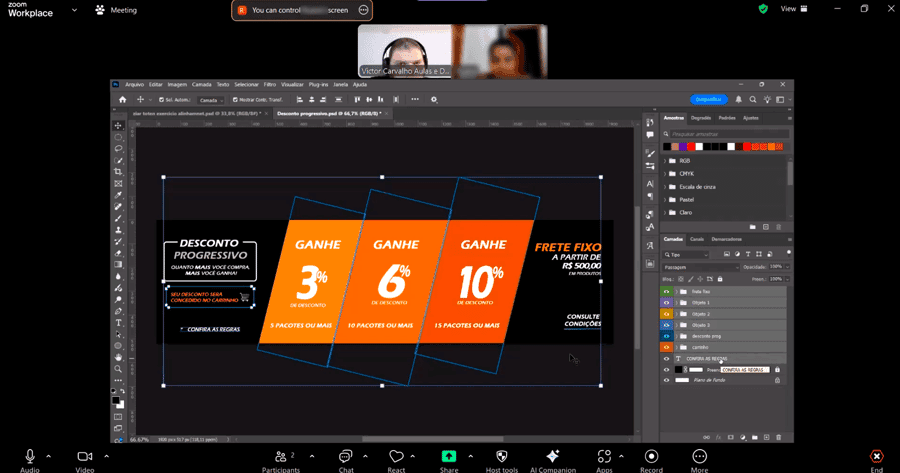This screenshot has width=900, height=473.
Task: Click the align horizontal centers icon
Action: (311, 99)
